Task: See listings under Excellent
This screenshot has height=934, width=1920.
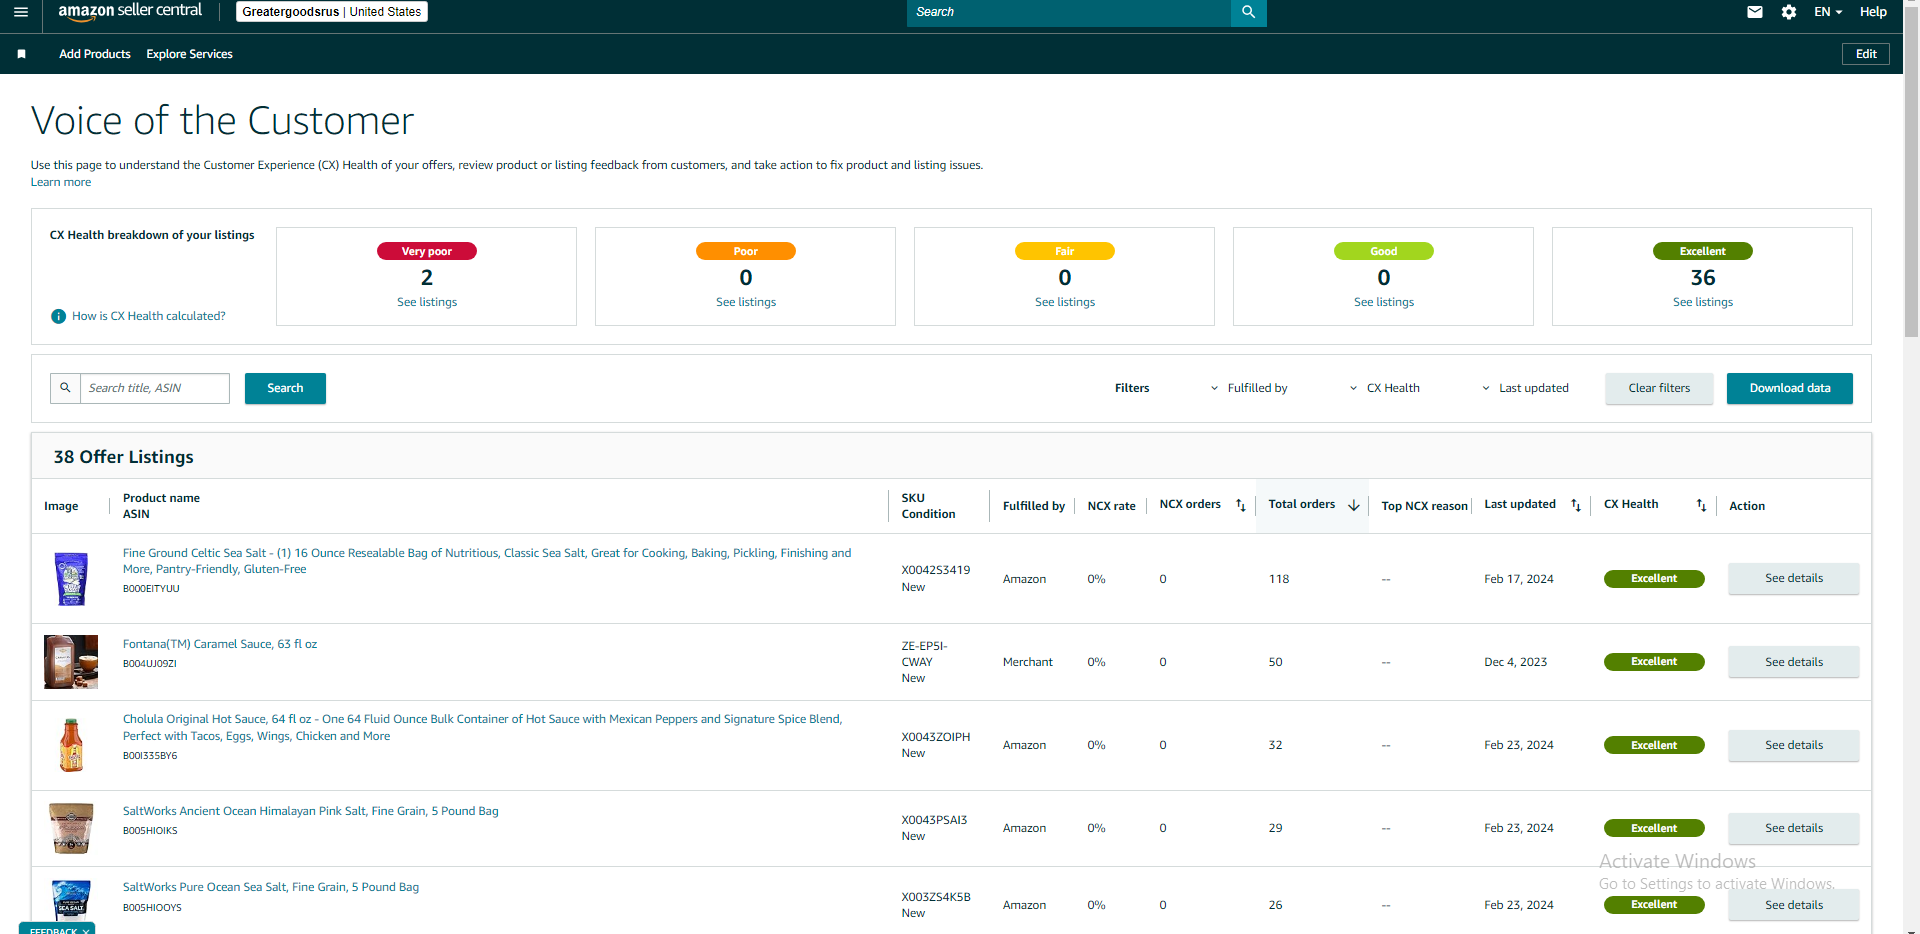Action: (x=1703, y=302)
